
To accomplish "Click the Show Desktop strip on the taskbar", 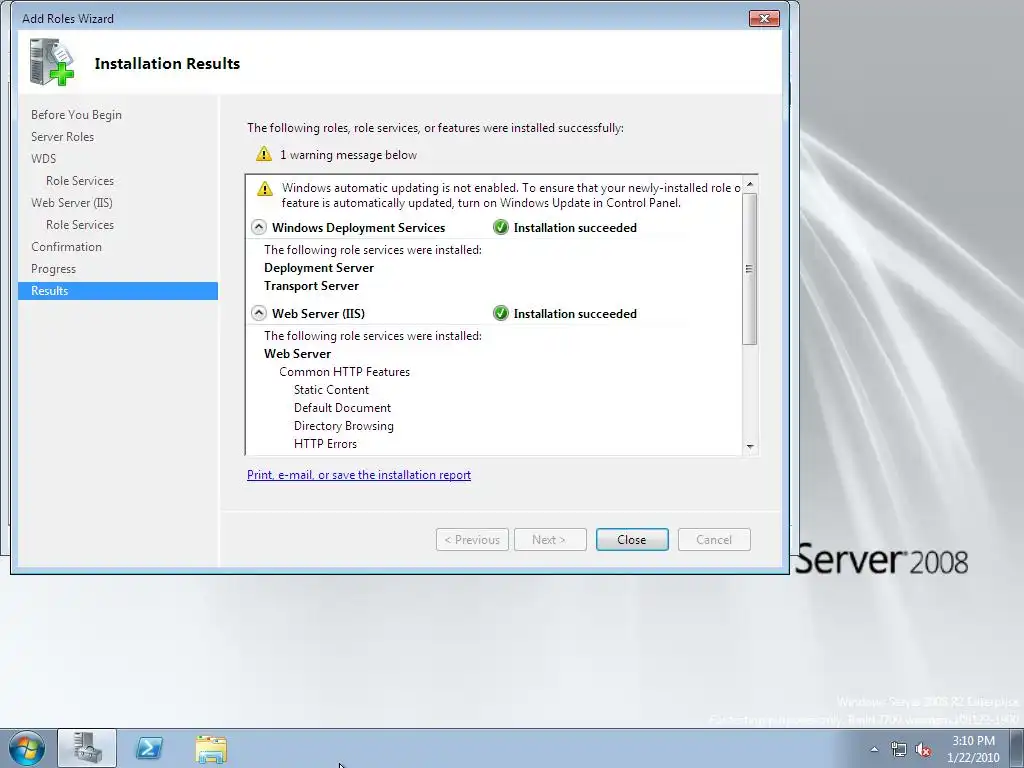I will click(x=1016, y=748).
